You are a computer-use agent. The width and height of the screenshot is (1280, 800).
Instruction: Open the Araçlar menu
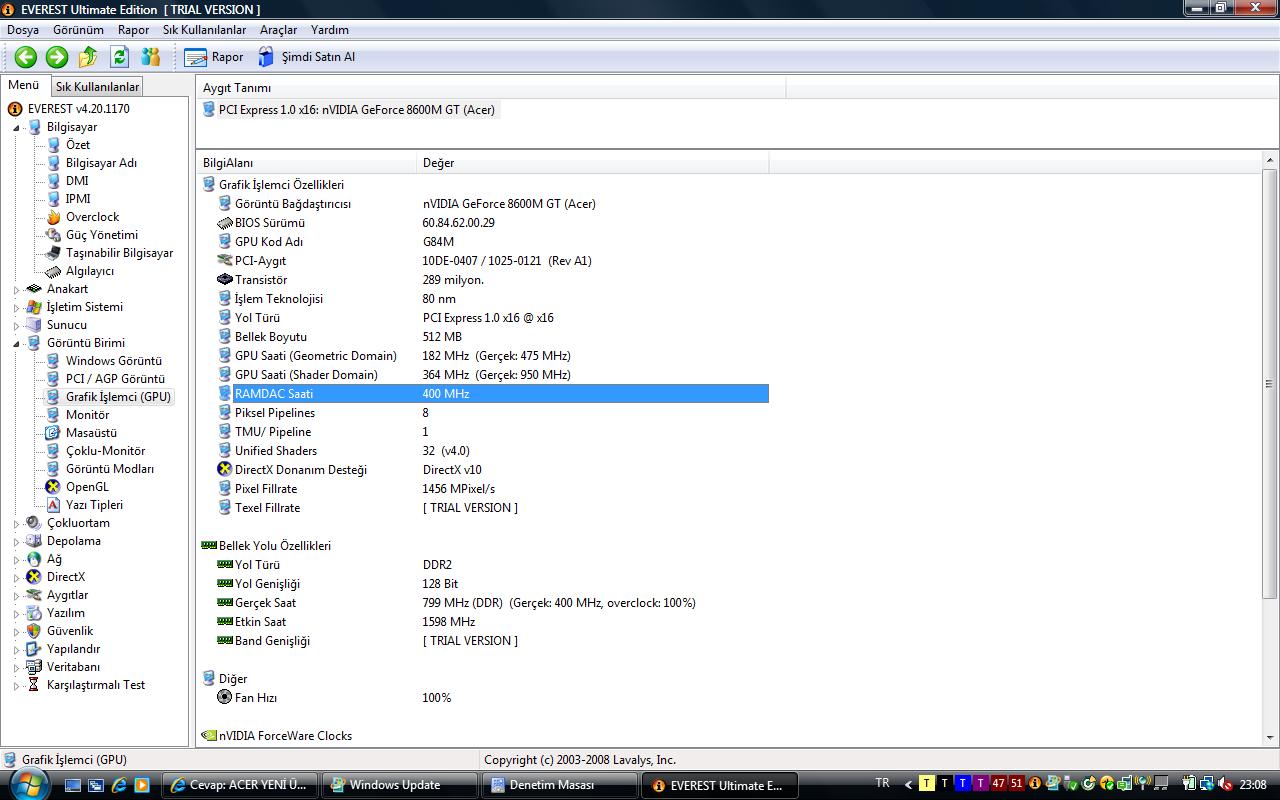tap(279, 30)
